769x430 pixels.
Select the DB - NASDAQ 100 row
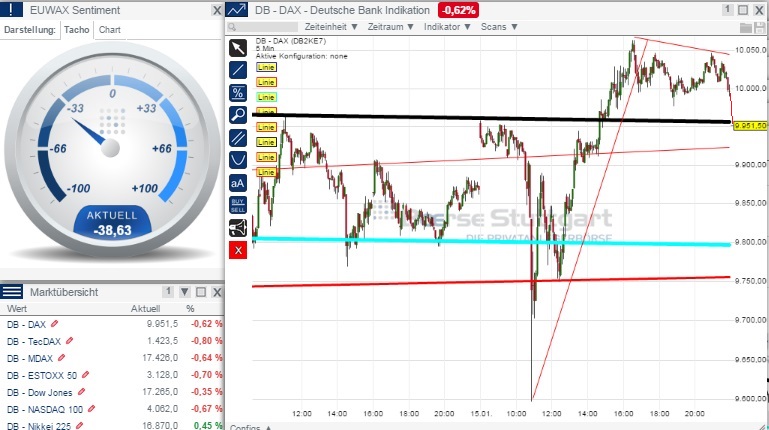pyautogui.click(x=112, y=409)
